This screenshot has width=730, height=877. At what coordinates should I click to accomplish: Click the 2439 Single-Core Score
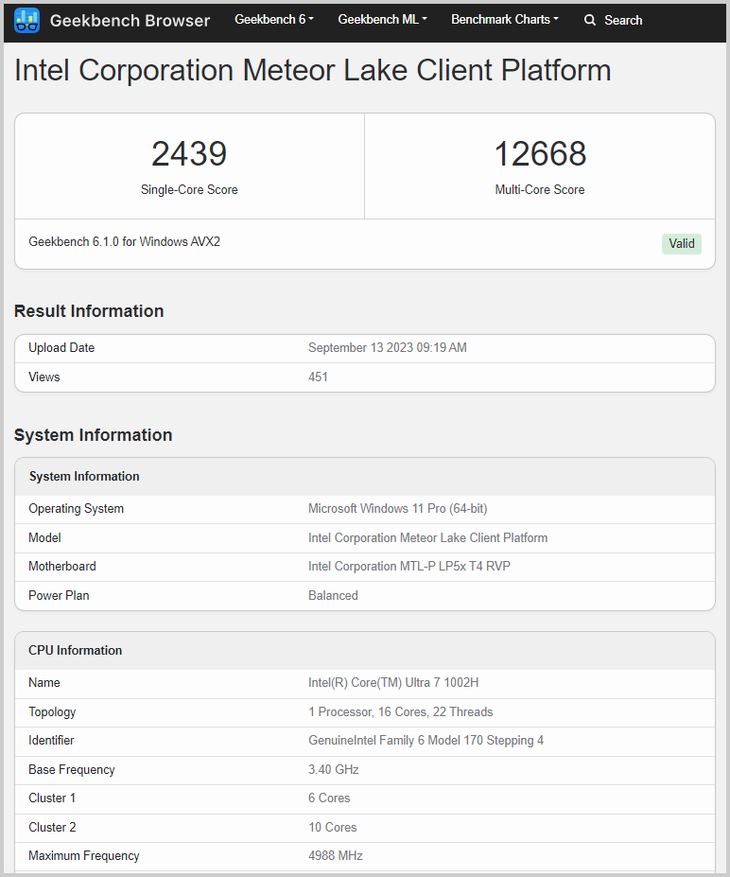189,154
